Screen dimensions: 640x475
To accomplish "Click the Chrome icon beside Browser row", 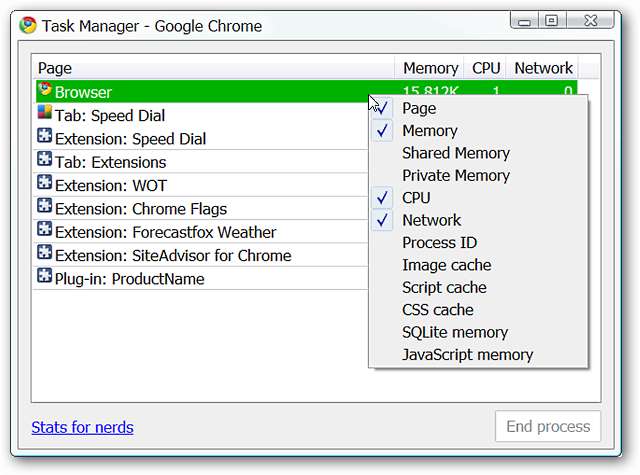I will (x=45, y=91).
